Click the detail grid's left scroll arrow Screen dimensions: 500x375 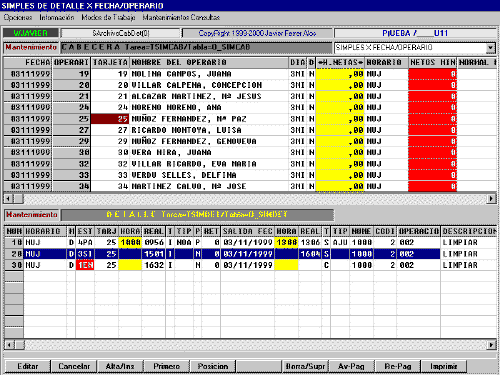[9, 345]
